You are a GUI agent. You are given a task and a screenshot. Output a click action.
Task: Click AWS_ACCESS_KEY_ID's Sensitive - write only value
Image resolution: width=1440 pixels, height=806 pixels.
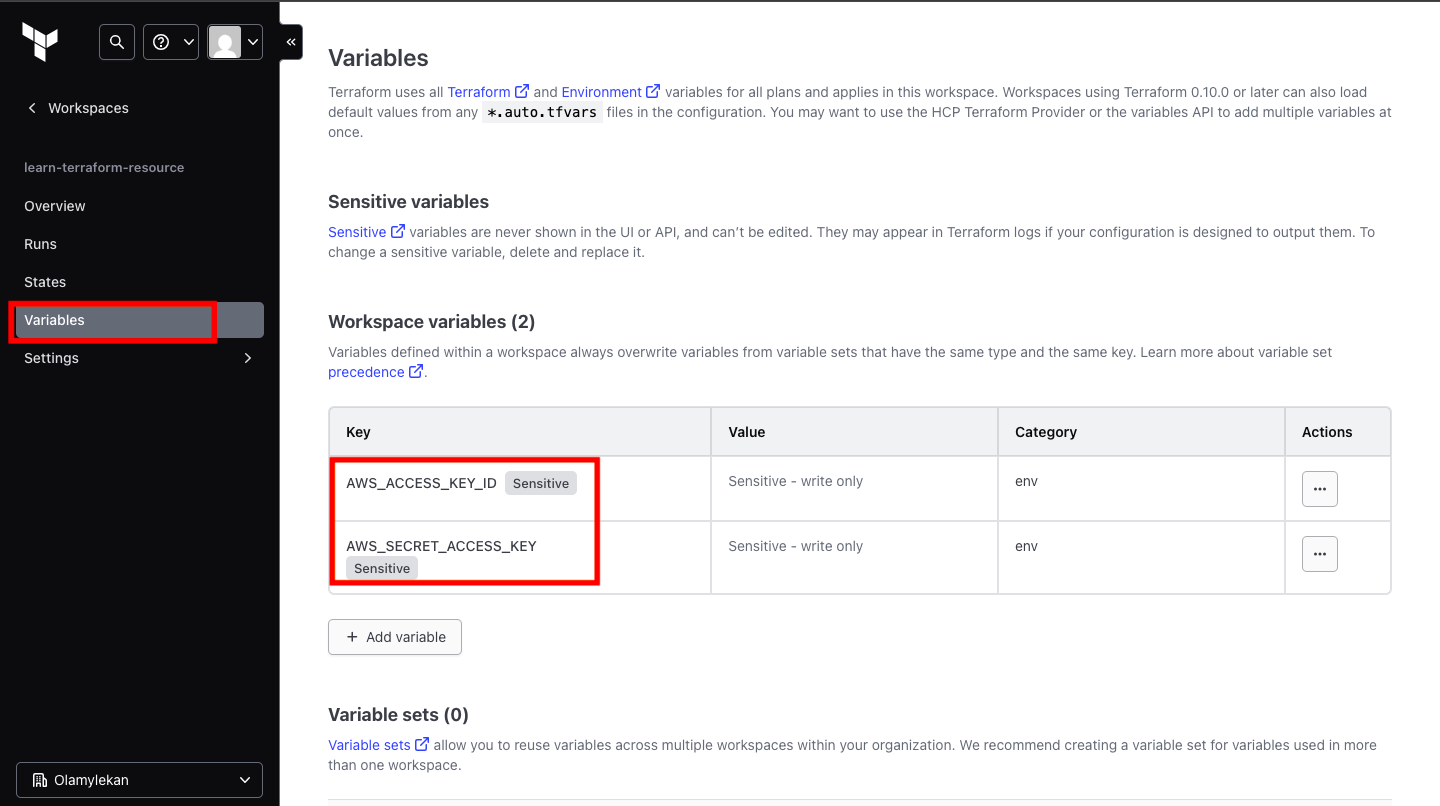pyautogui.click(x=795, y=481)
